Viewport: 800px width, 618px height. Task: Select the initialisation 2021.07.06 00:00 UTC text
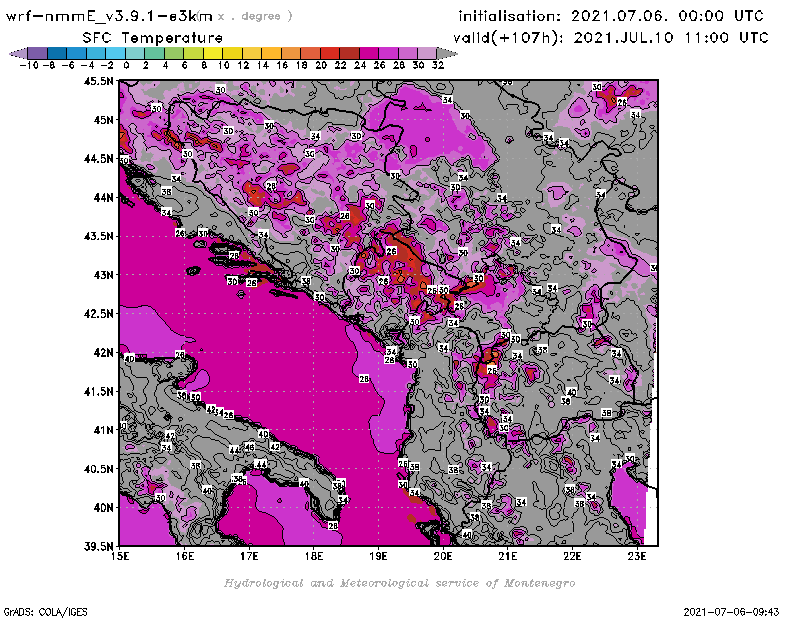[x=611, y=16]
